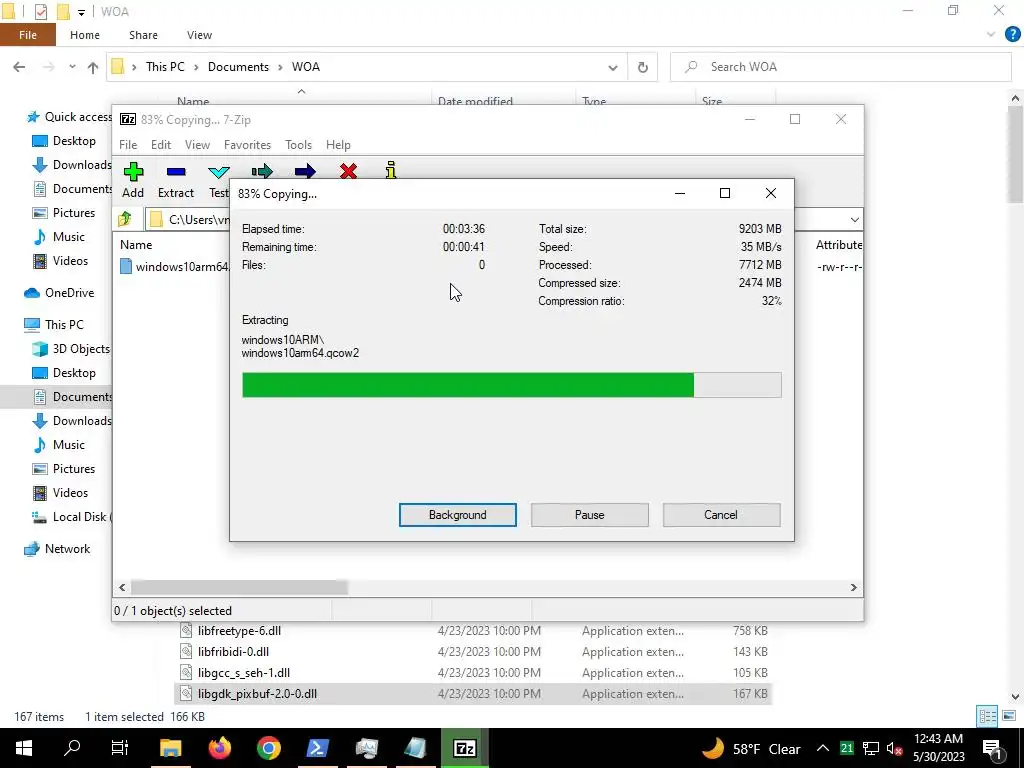Image resolution: width=1024 pixels, height=768 pixels.
Task: Click the Name column header in 7-Zip
Action: click(136, 245)
